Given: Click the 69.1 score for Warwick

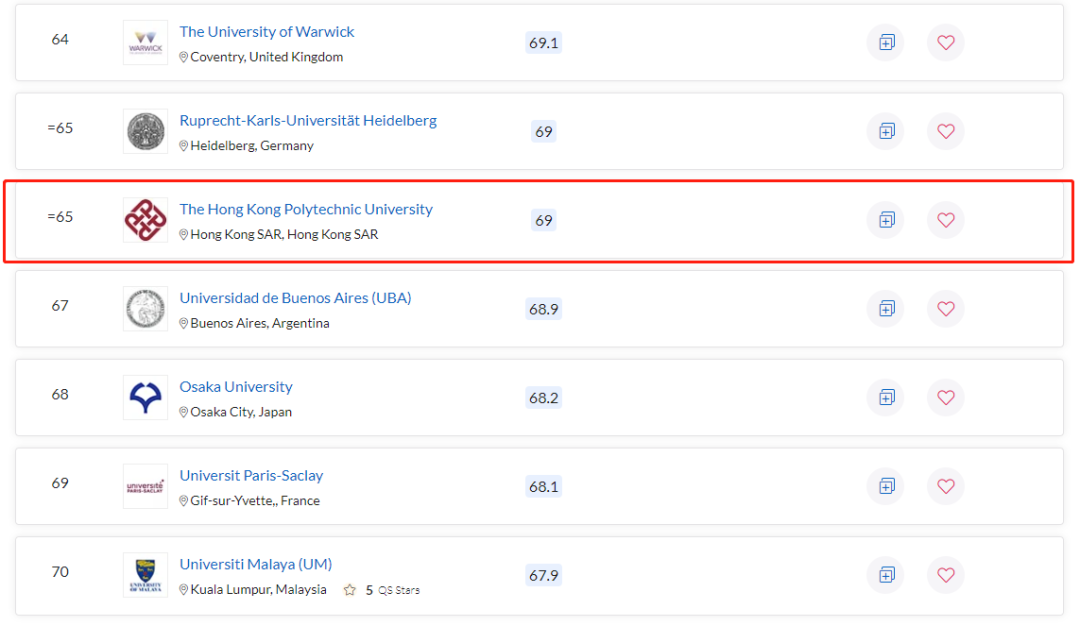Looking at the screenshot, I should click(543, 43).
